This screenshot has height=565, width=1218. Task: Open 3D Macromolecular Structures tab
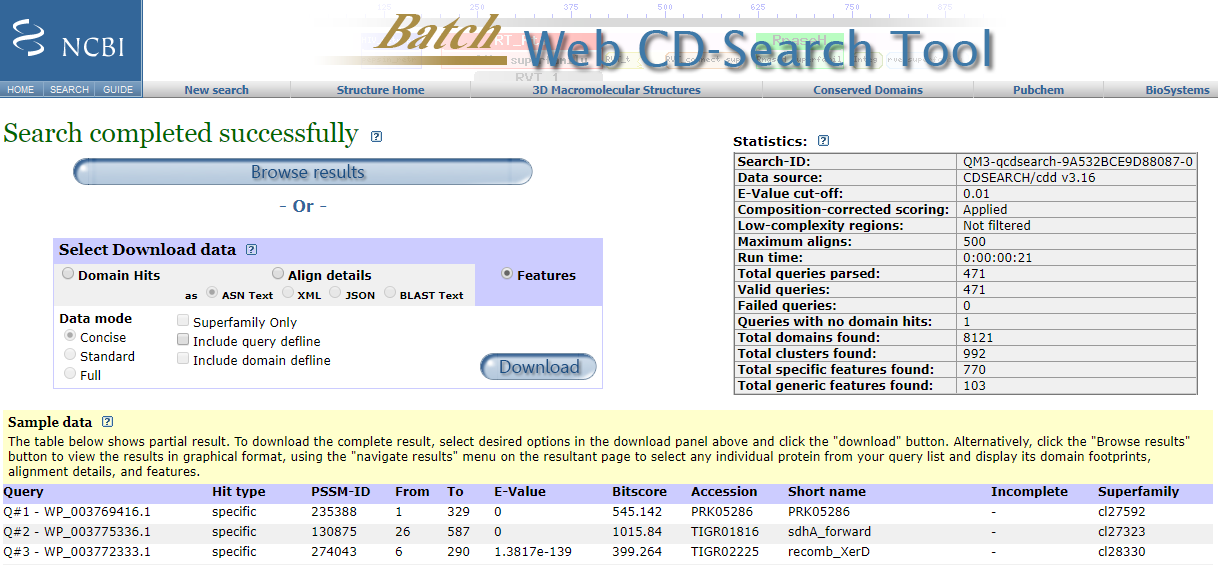coord(616,90)
